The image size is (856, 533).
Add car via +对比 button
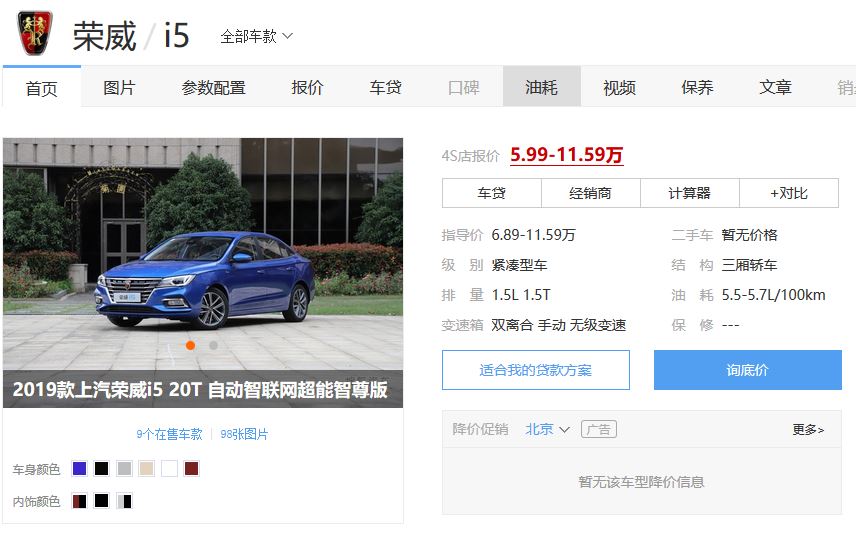tap(789, 193)
